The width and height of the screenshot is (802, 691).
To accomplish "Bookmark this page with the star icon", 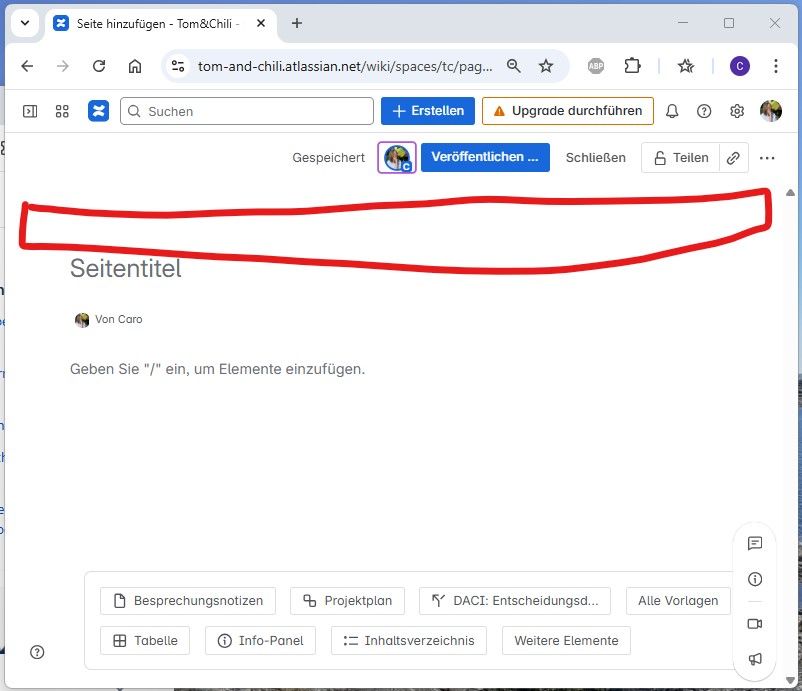I will tap(546, 66).
